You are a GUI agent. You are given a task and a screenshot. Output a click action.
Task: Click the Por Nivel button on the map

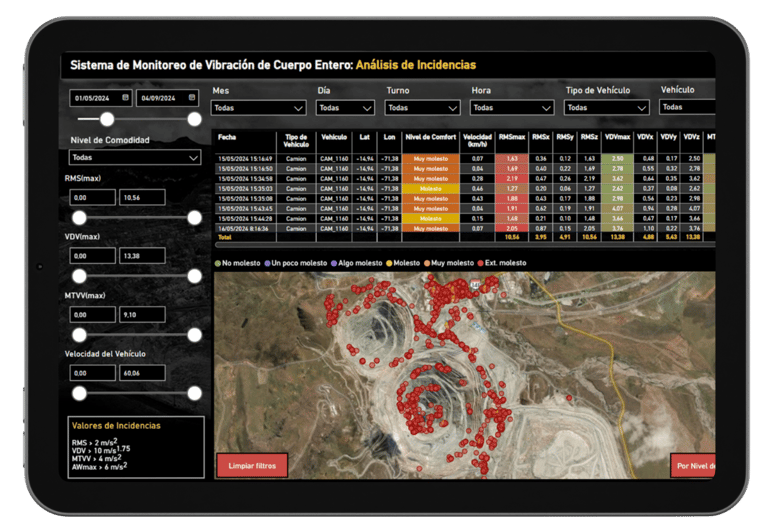coord(693,465)
